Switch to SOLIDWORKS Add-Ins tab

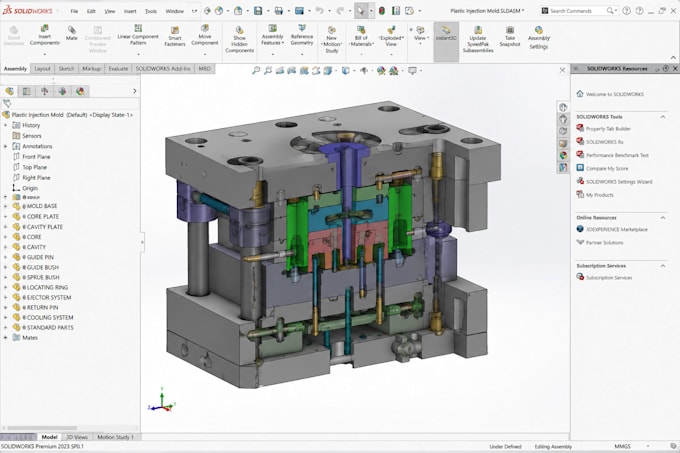[163, 68]
